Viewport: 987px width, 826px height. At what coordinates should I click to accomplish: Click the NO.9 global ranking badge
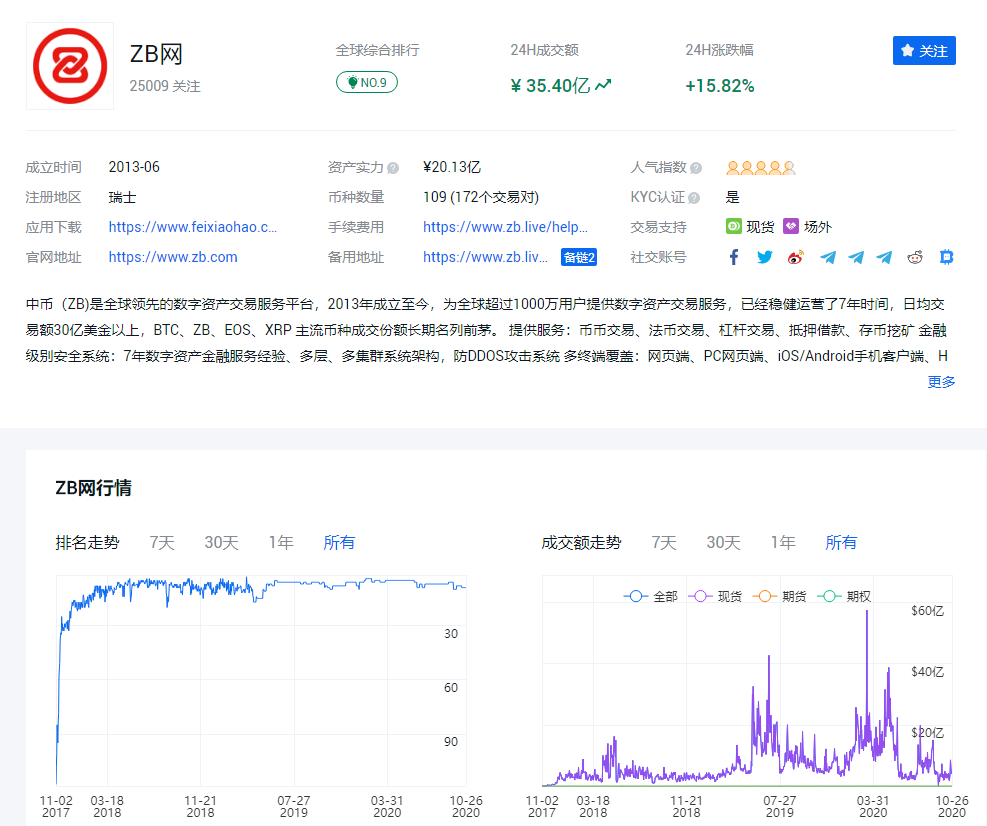[x=367, y=82]
